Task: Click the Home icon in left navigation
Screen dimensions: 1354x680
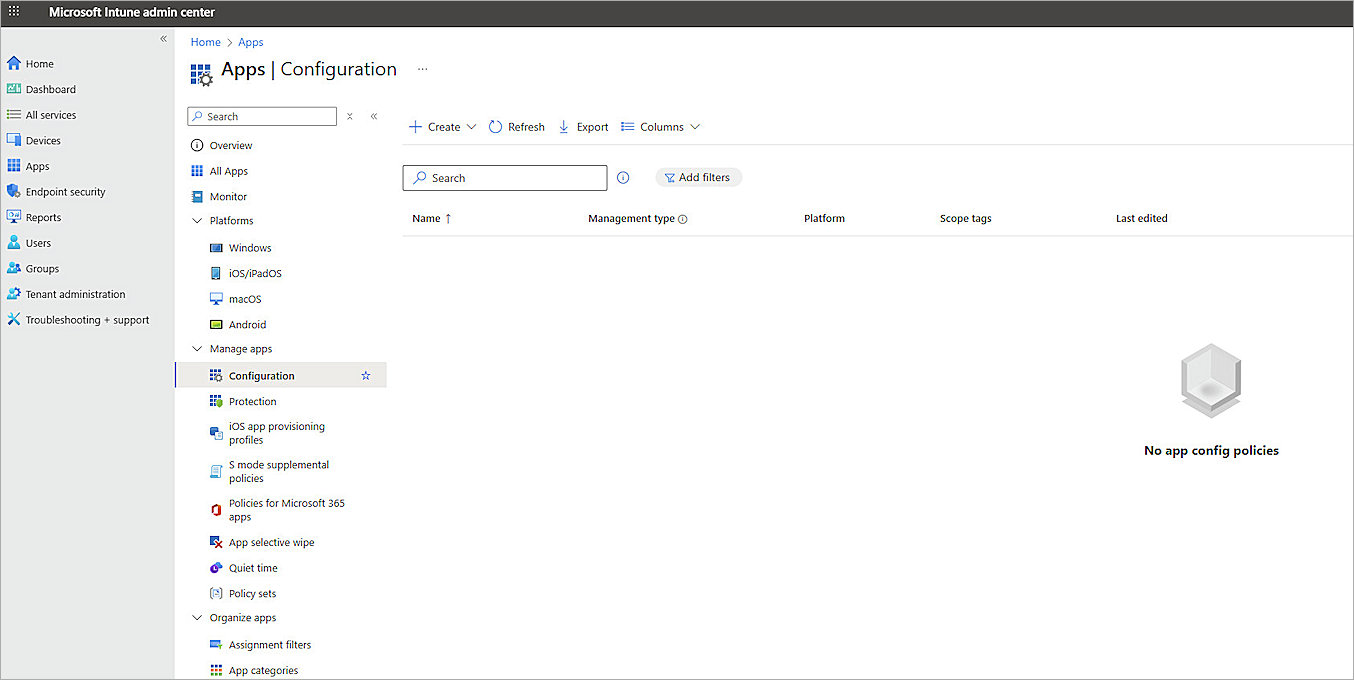Action: click(x=14, y=63)
